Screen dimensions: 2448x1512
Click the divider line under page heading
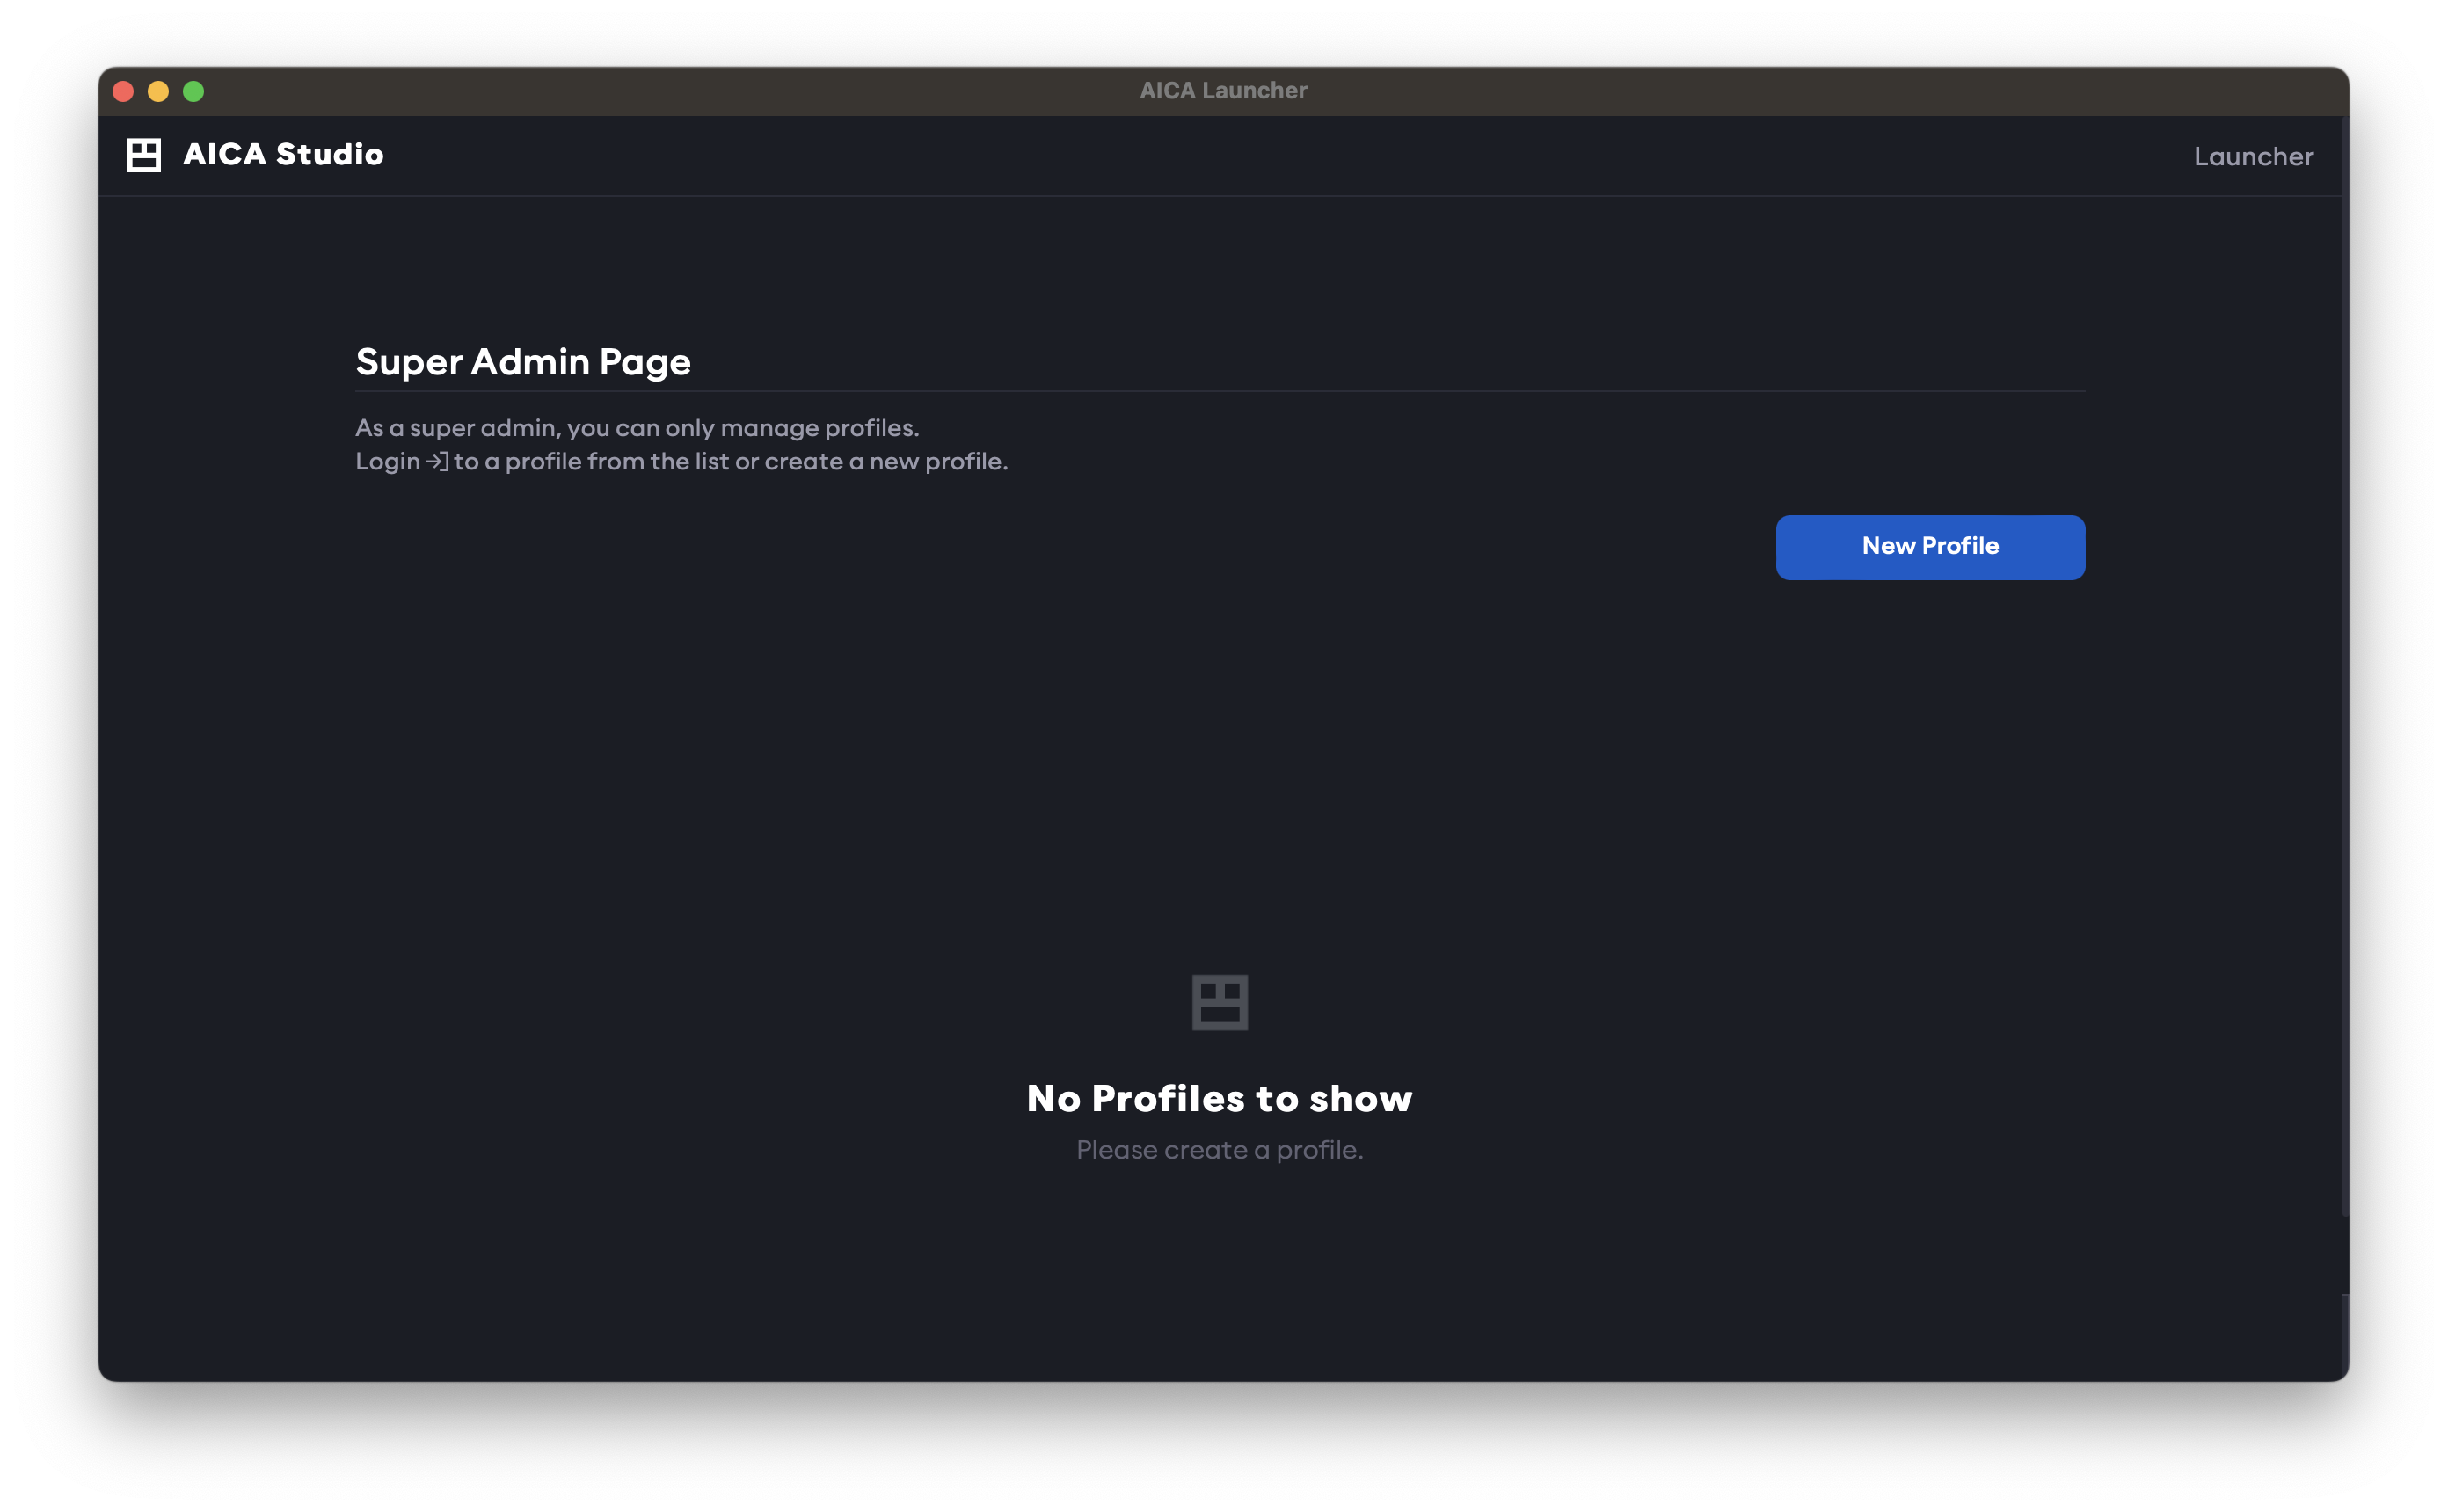pos(1219,391)
